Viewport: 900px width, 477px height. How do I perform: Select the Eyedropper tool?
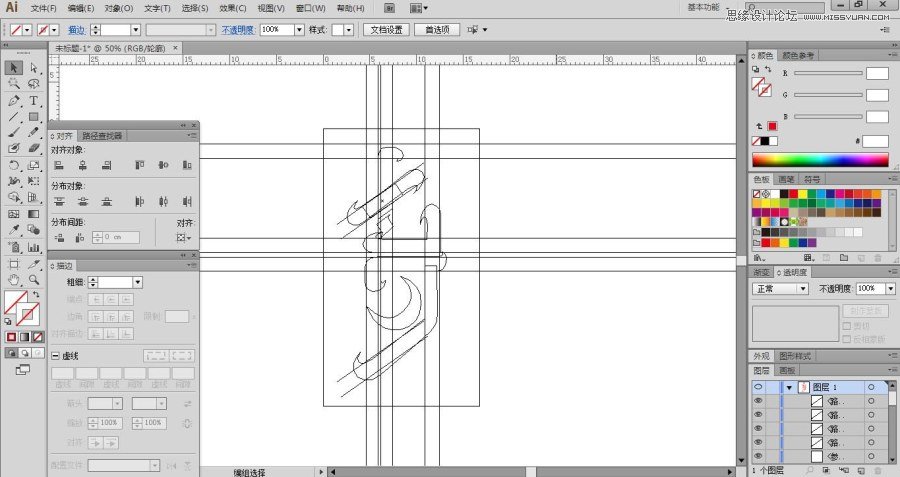14,230
